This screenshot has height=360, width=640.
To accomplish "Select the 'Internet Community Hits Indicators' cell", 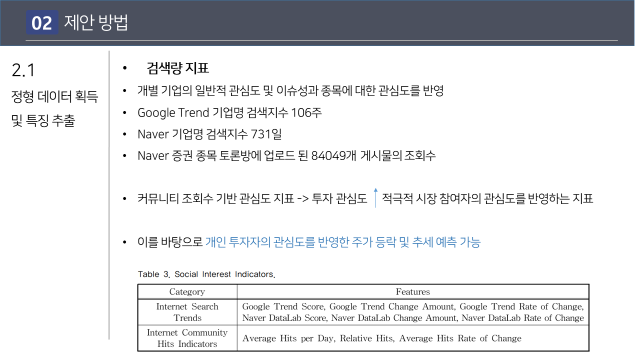I will 187,338.
